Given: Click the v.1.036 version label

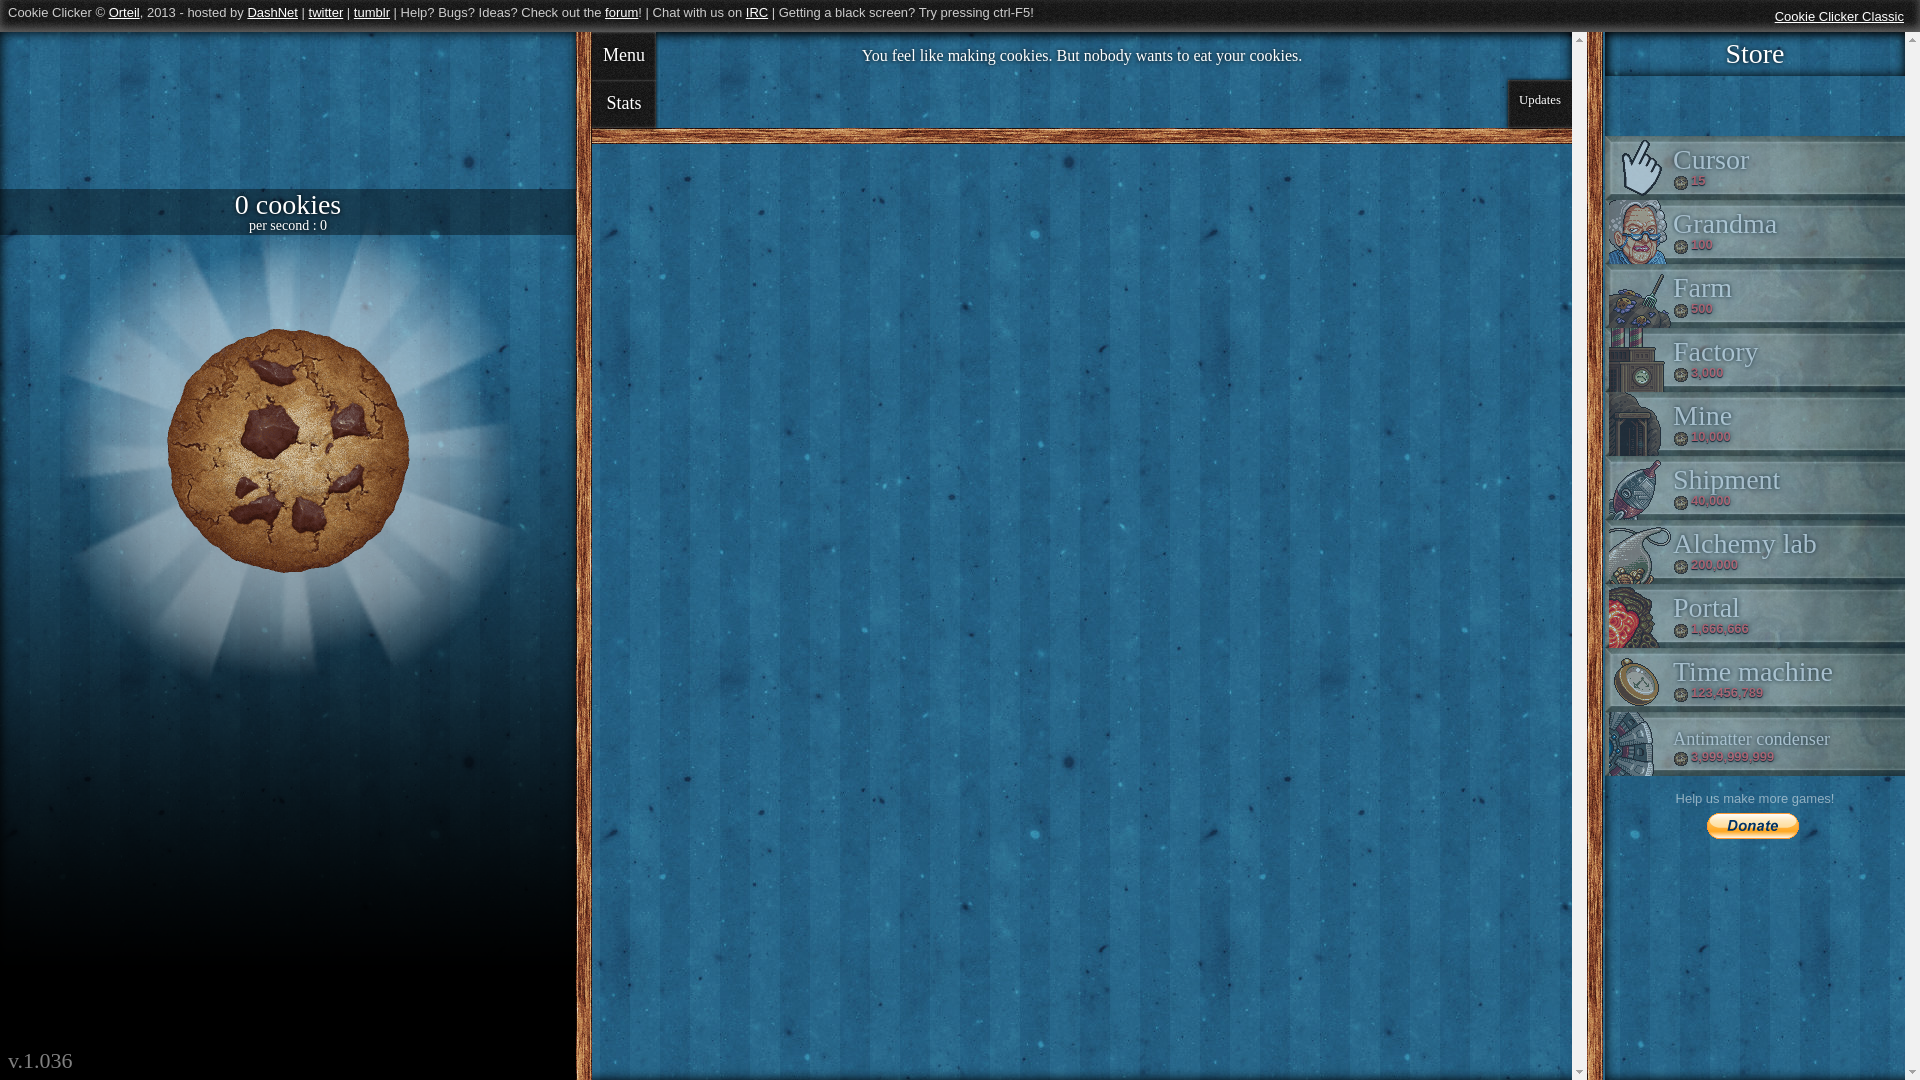Looking at the screenshot, I should pos(40,1060).
